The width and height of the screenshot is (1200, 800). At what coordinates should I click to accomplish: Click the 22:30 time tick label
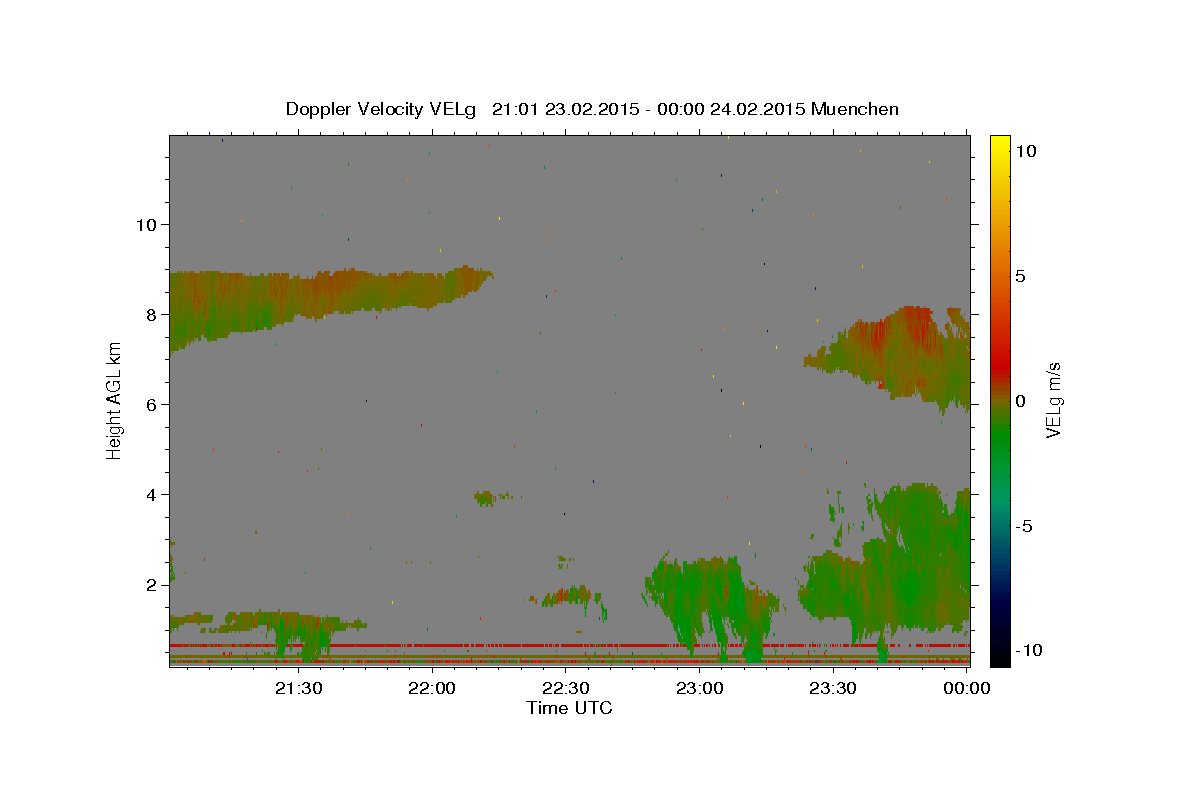pos(565,688)
